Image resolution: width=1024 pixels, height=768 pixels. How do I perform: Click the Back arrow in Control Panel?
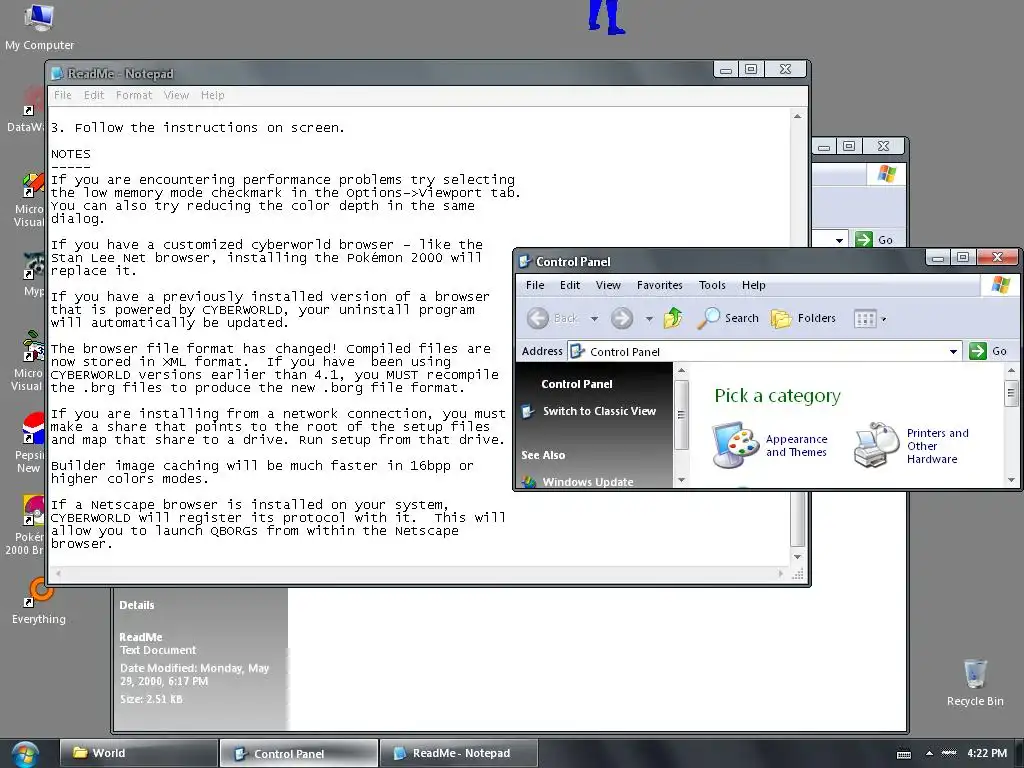point(538,318)
